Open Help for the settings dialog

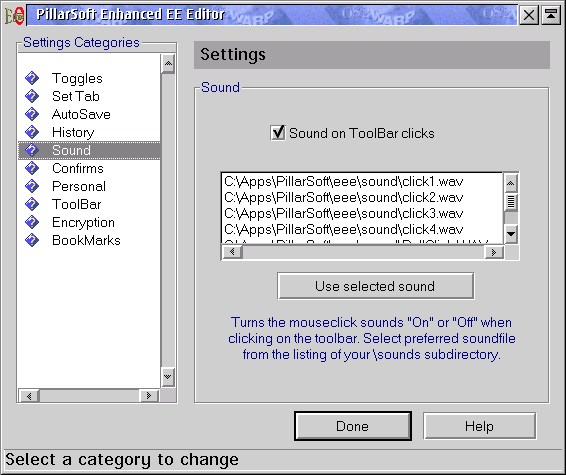point(479,426)
